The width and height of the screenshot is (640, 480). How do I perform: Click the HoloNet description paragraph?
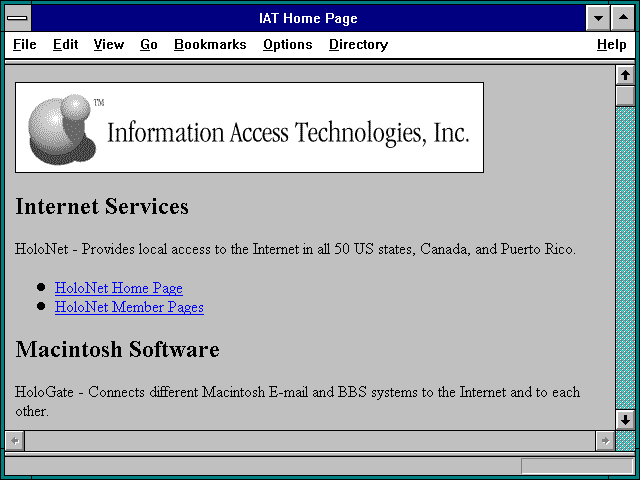(295, 249)
